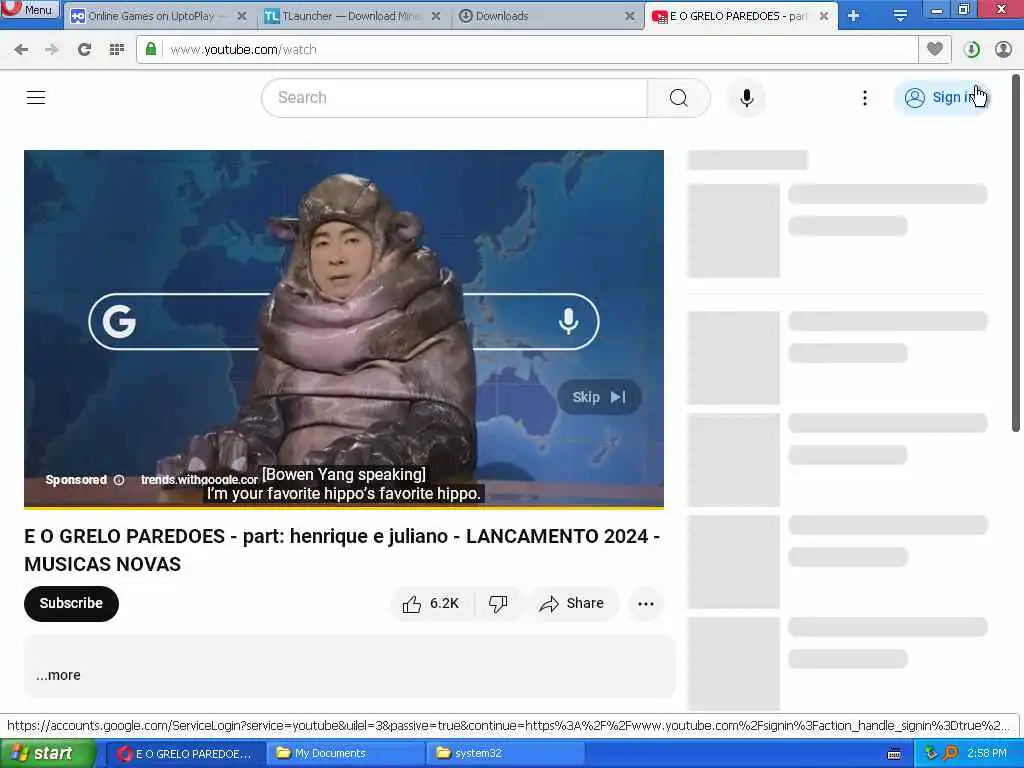Close the Downloads tab

(x=630, y=16)
